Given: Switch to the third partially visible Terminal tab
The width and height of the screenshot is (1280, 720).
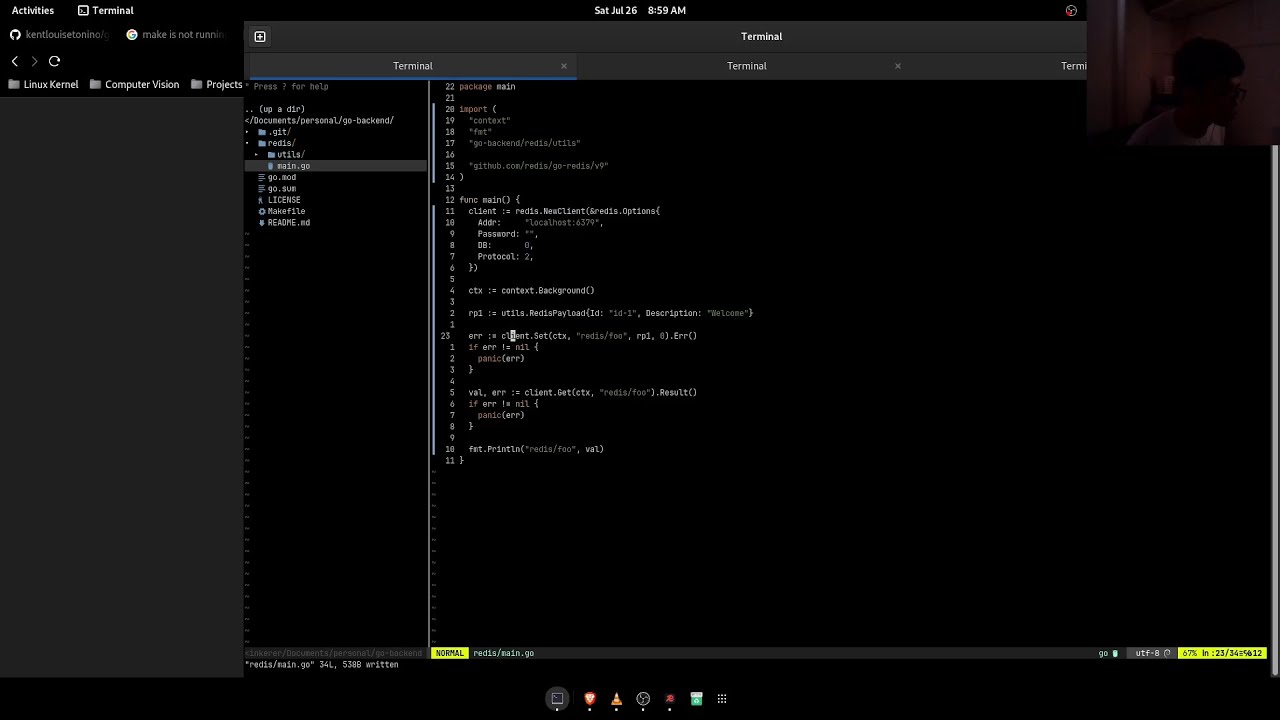Looking at the screenshot, I should [x=1073, y=66].
